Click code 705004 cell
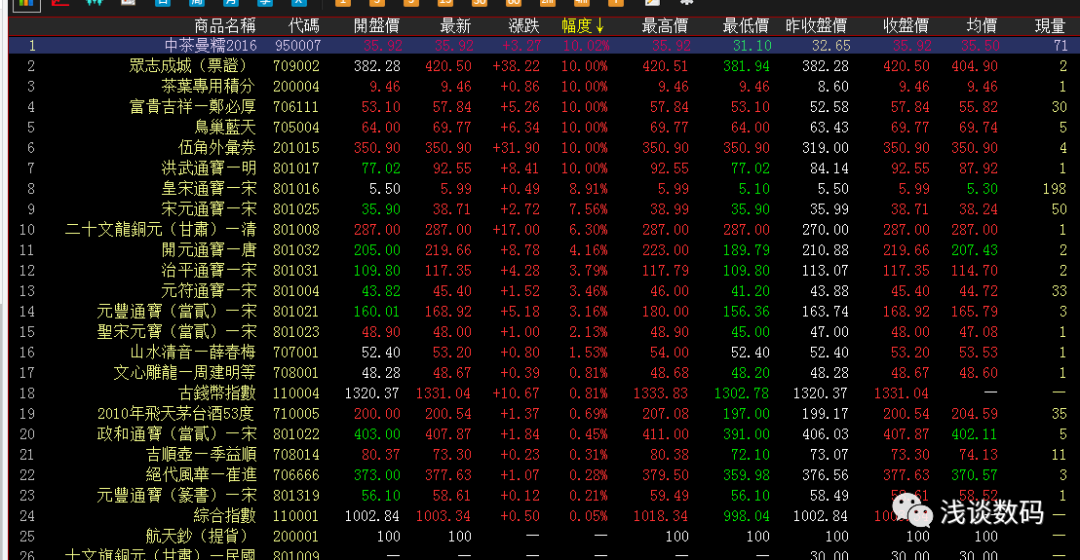 coord(296,127)
